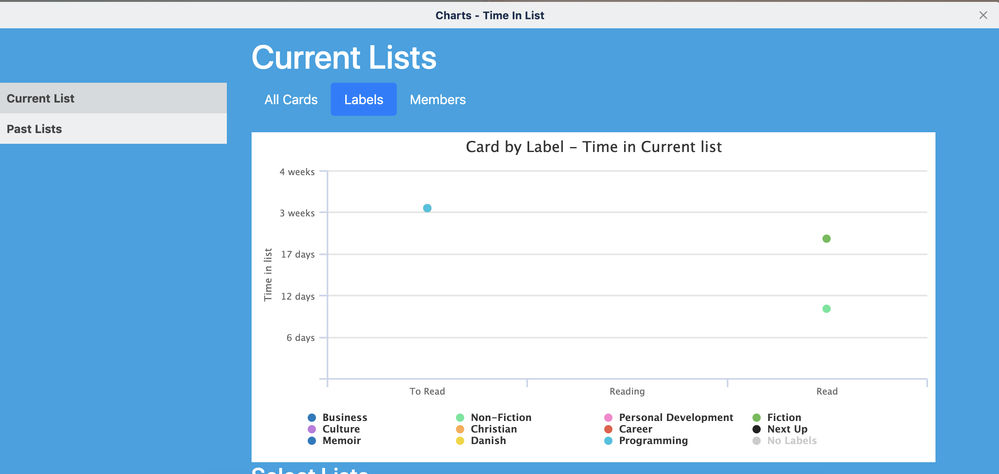Toggle the Danish legend entry
Viewport: 999px width, 474px height.
[x=481, y=441]
